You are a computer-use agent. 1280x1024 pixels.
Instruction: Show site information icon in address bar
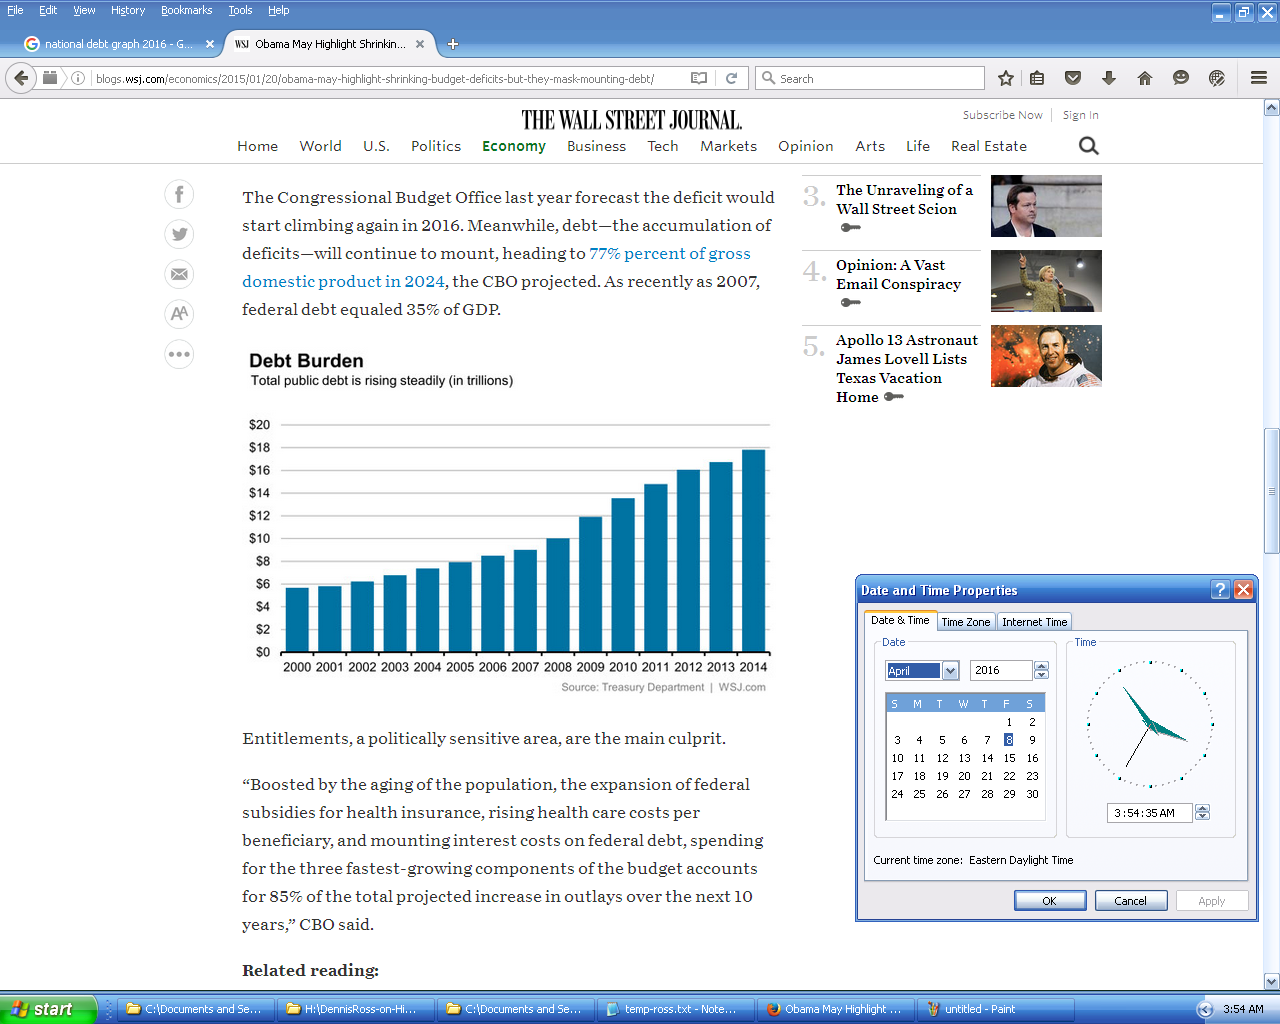click(x=78, y=78)
